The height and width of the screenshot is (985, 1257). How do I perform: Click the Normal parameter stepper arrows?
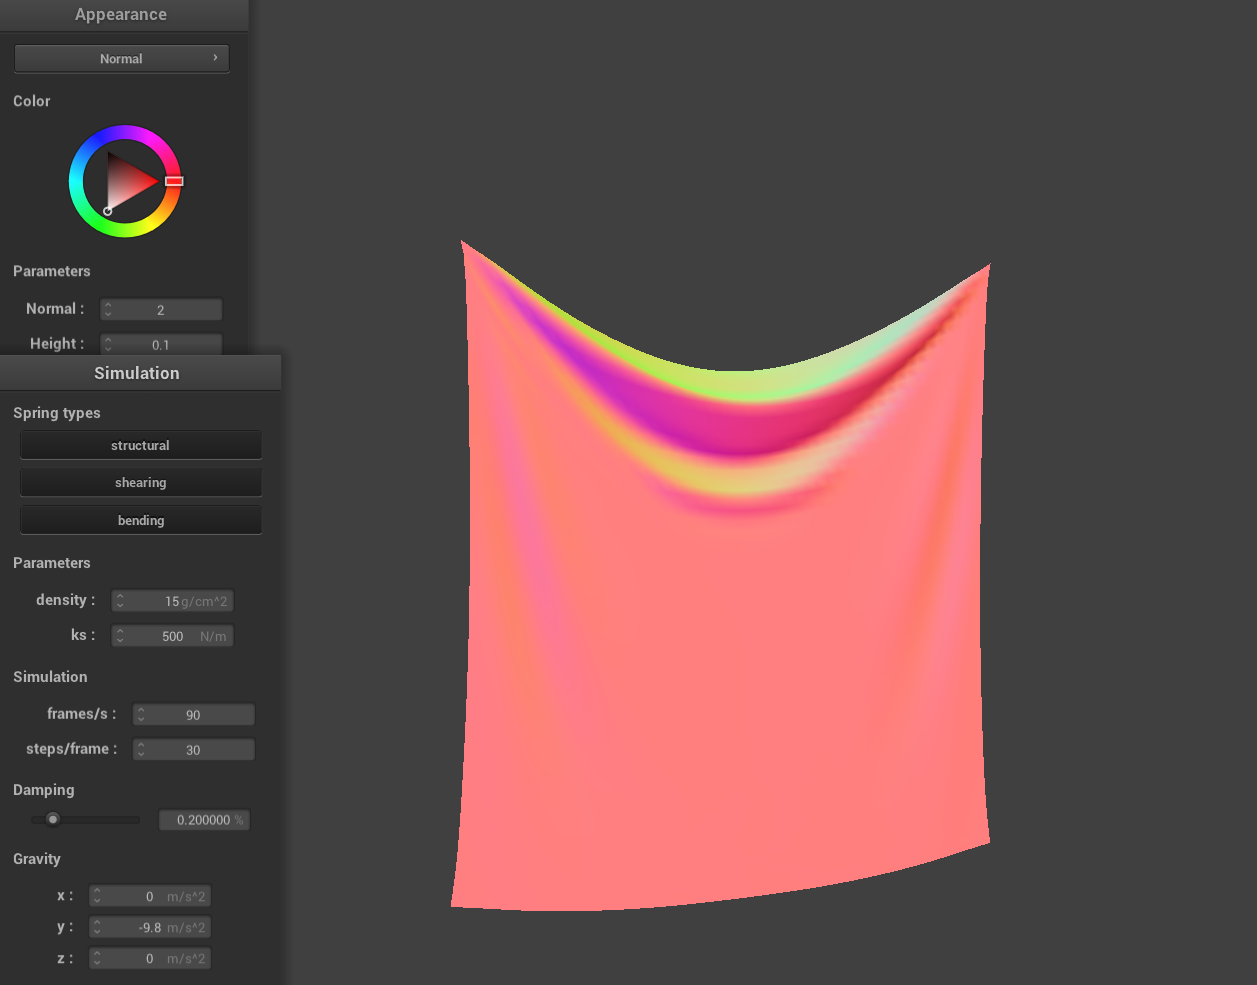pos(108,310)
